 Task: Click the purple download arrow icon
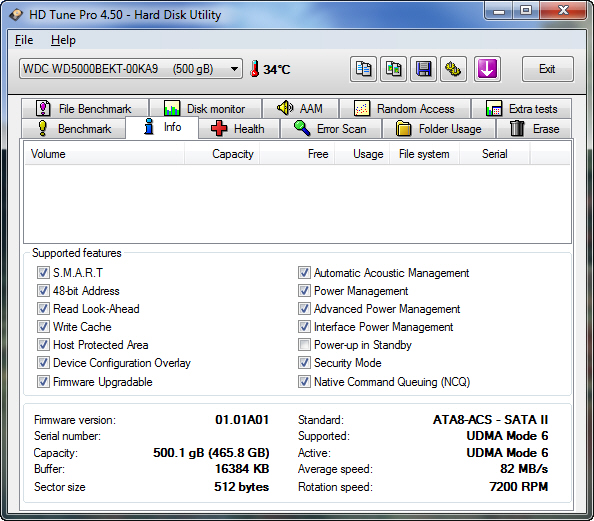[487, 69]
